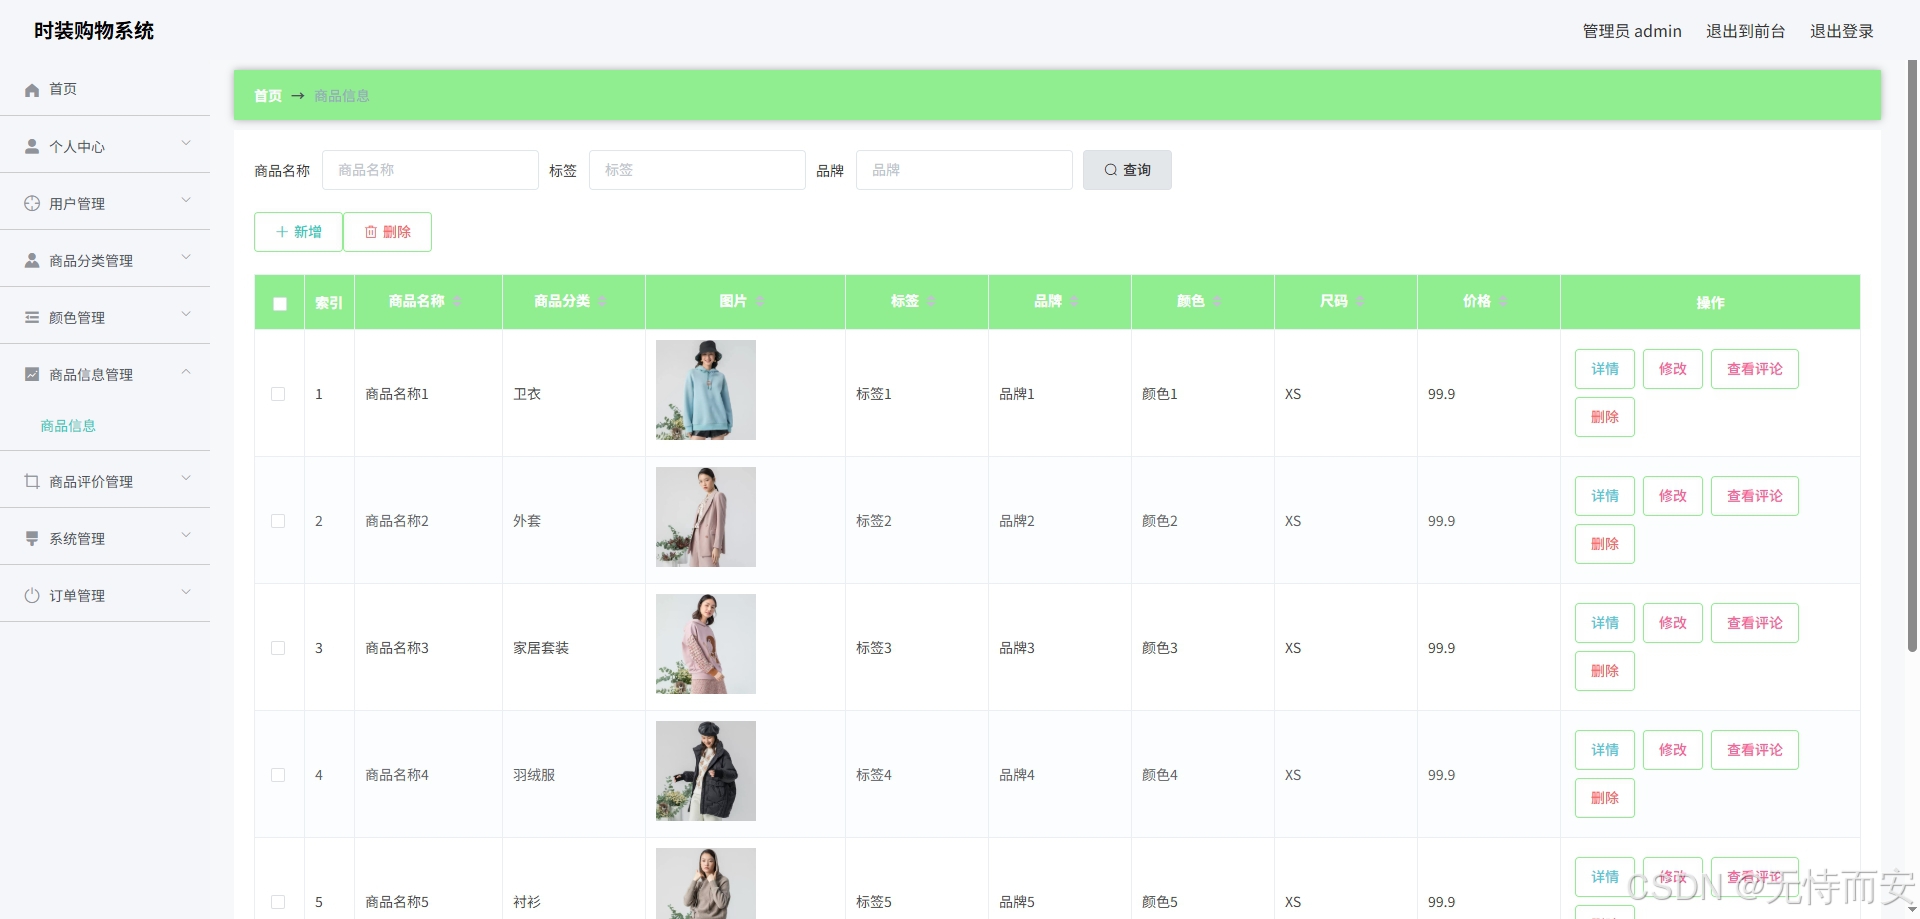
Task: Sort by the 图片 column sort icon
Action: [759, 301]
